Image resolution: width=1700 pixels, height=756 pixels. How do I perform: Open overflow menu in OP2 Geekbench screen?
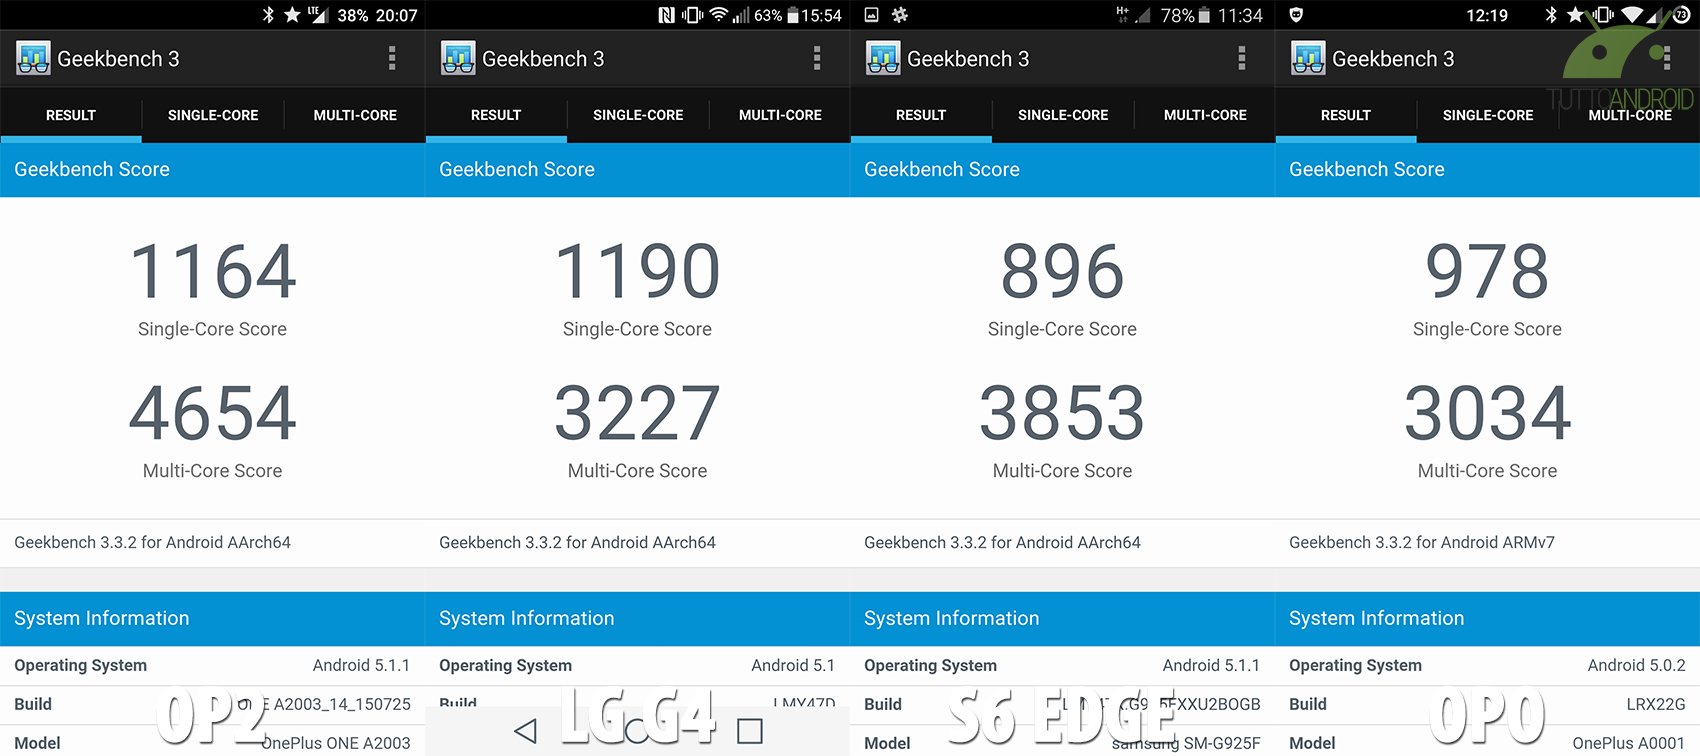point(392,58)
